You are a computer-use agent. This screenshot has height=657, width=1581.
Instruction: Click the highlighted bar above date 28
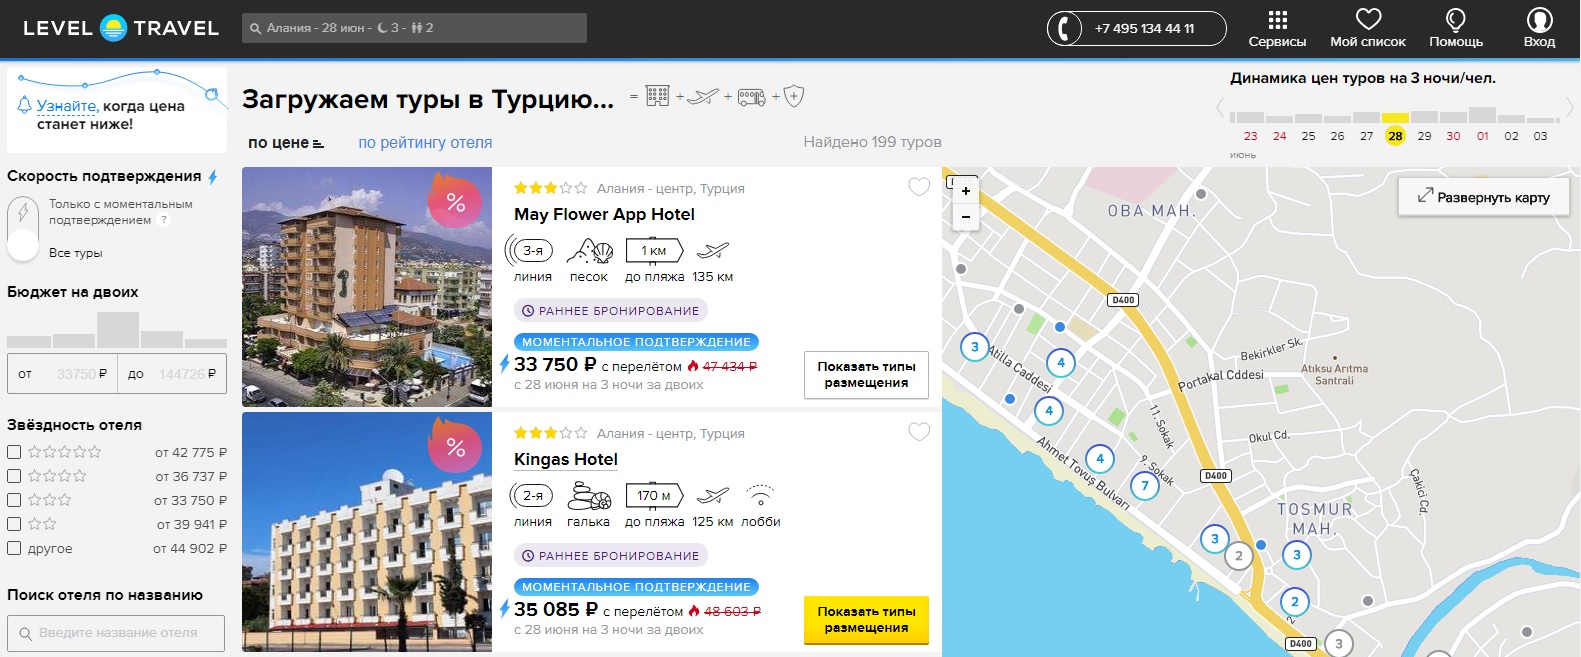pos(1395,117)
